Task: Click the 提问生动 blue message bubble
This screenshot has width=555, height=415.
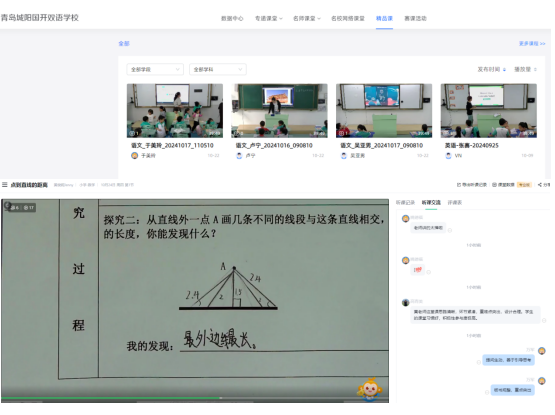Action: (508, 360)
